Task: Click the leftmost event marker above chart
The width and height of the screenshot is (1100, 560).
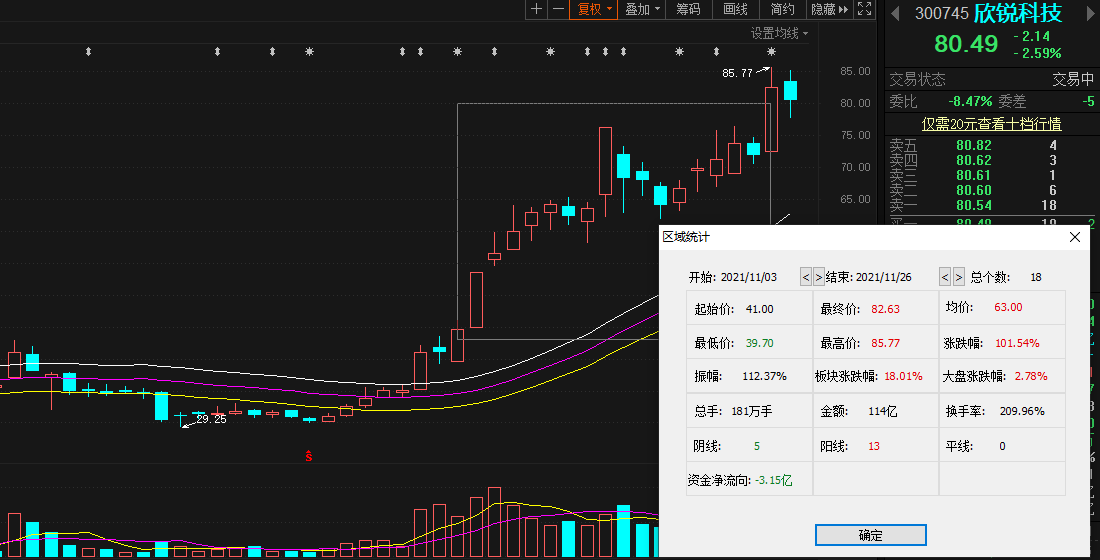Action: click(x=88, y=51)
